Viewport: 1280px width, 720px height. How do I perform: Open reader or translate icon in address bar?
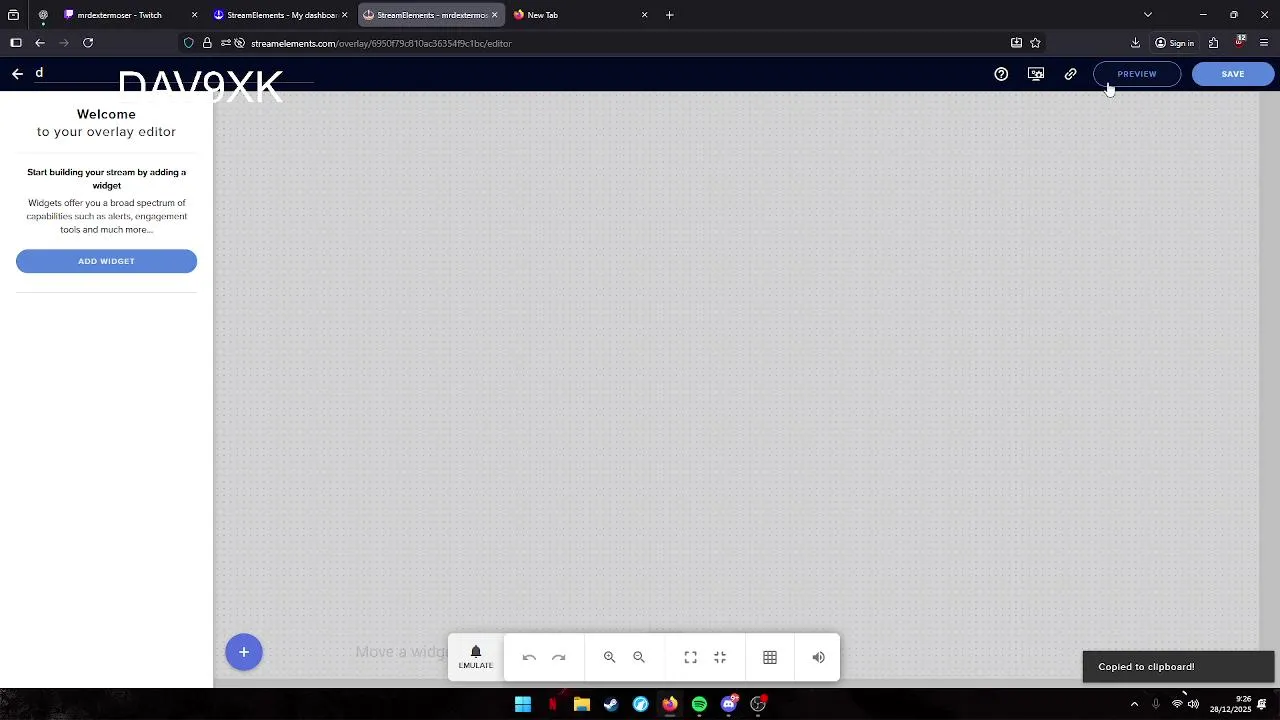(1016, 43)
